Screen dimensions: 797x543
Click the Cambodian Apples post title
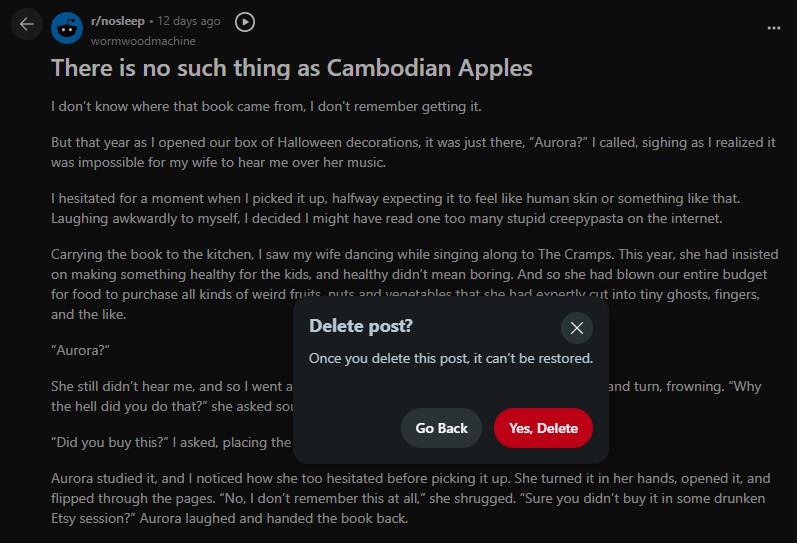(x=291, y=68)
